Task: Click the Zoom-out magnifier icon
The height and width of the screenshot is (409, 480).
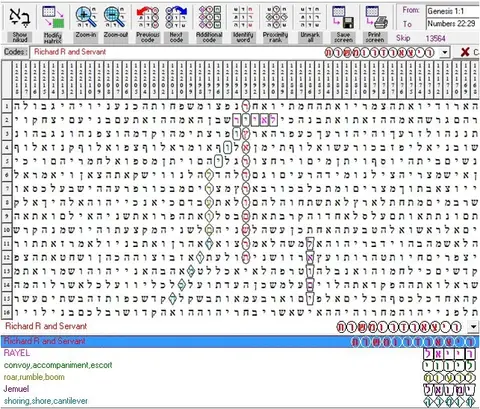Action: pyautogui.click(x=115, y=17)
